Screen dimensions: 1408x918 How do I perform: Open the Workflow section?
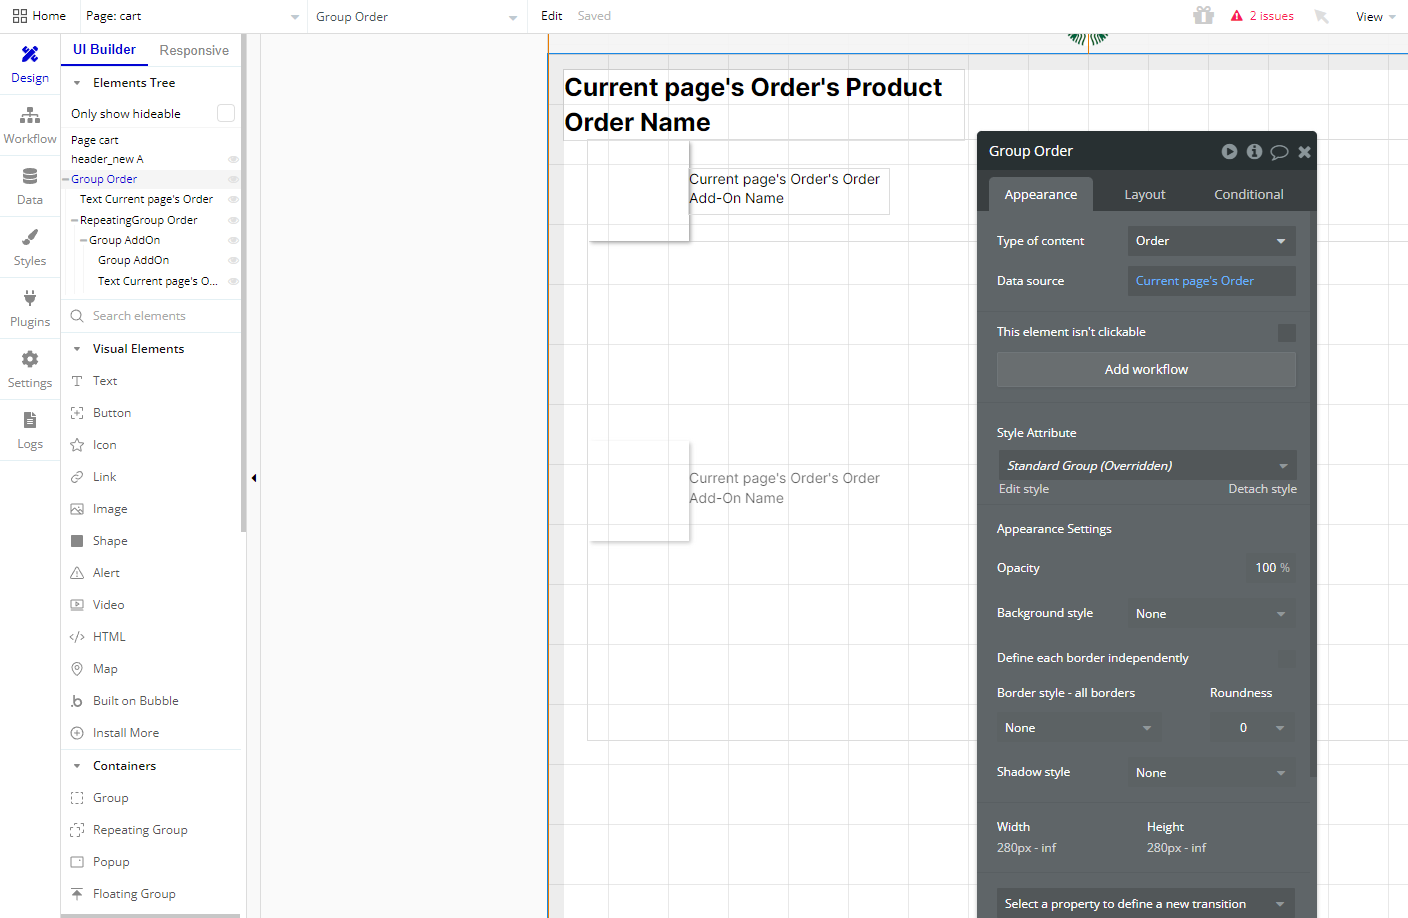pyautogui.click(x=30, y=125)
